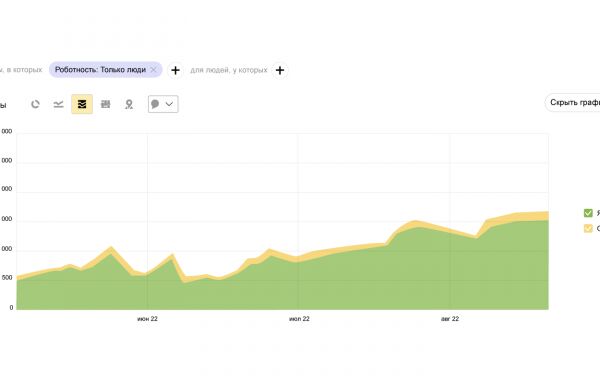Uncheck the yellow series legend checkbox
Image resolution: width=600 pixels, height=384 pixels.
click(588, 228)
